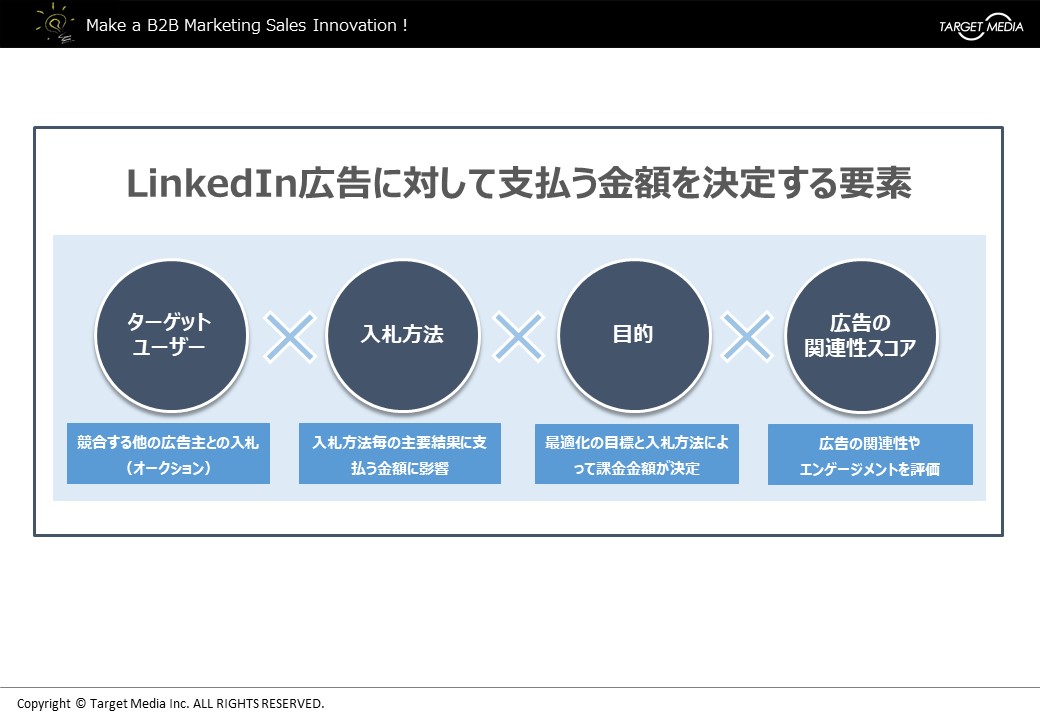The height and width of the screenshot is (720, 1040).
Task: Click the TARGET MEDIA logo
Action: pos(980,27)
